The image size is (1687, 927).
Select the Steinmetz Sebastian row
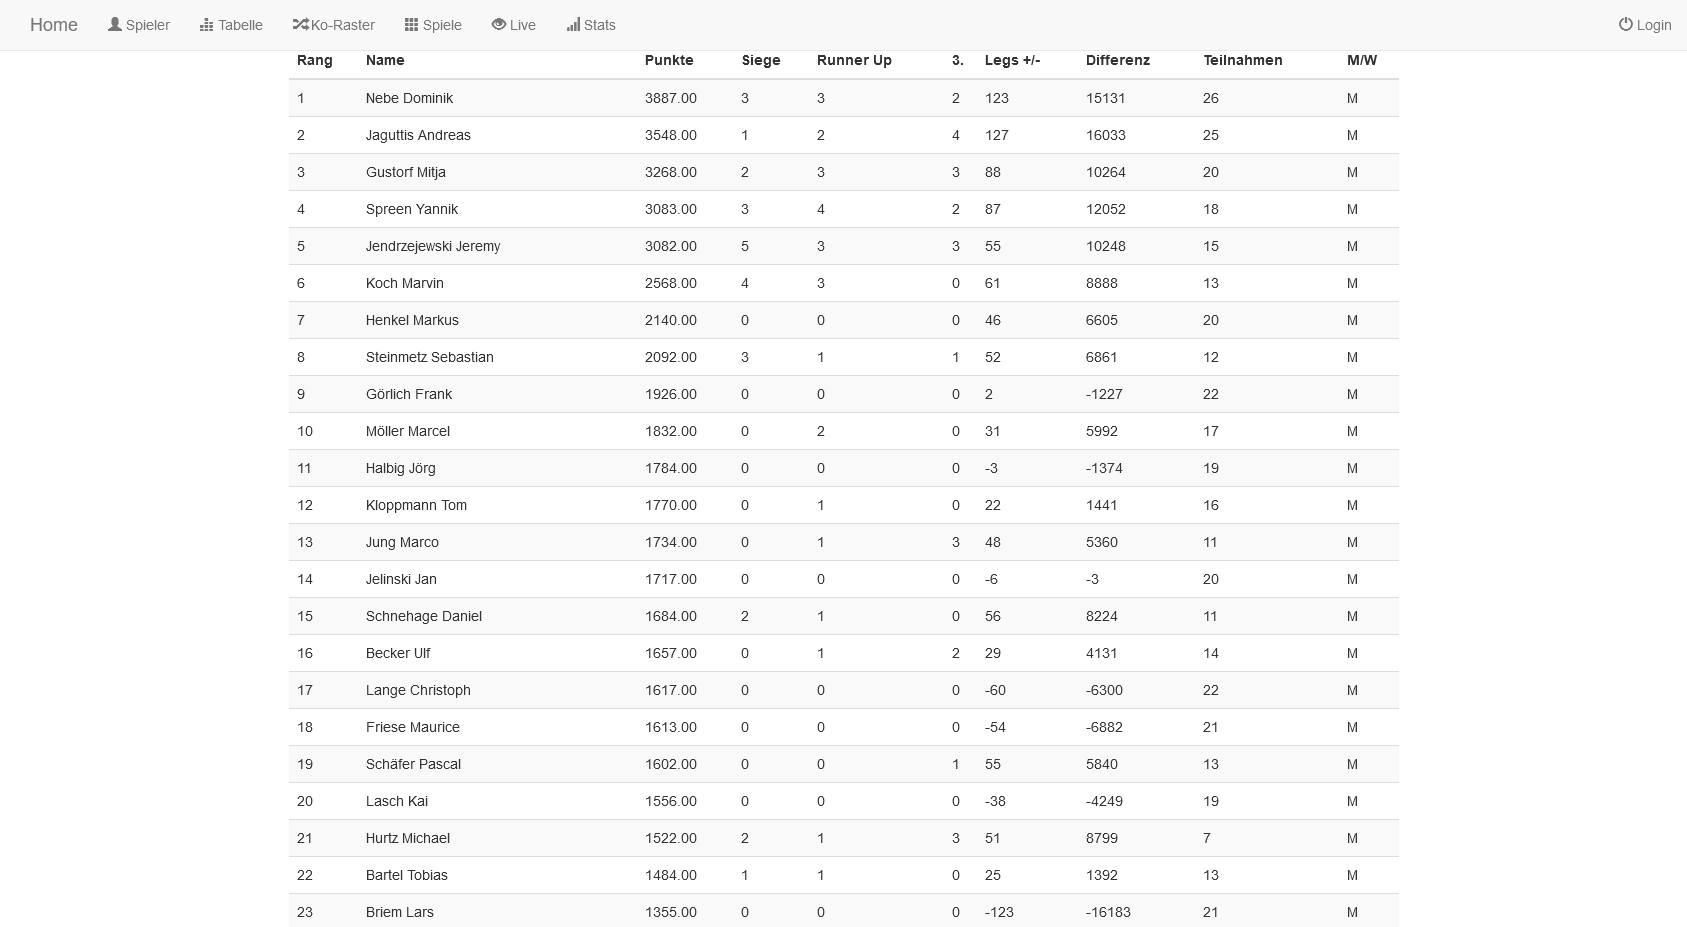click(x=843, y=357)
